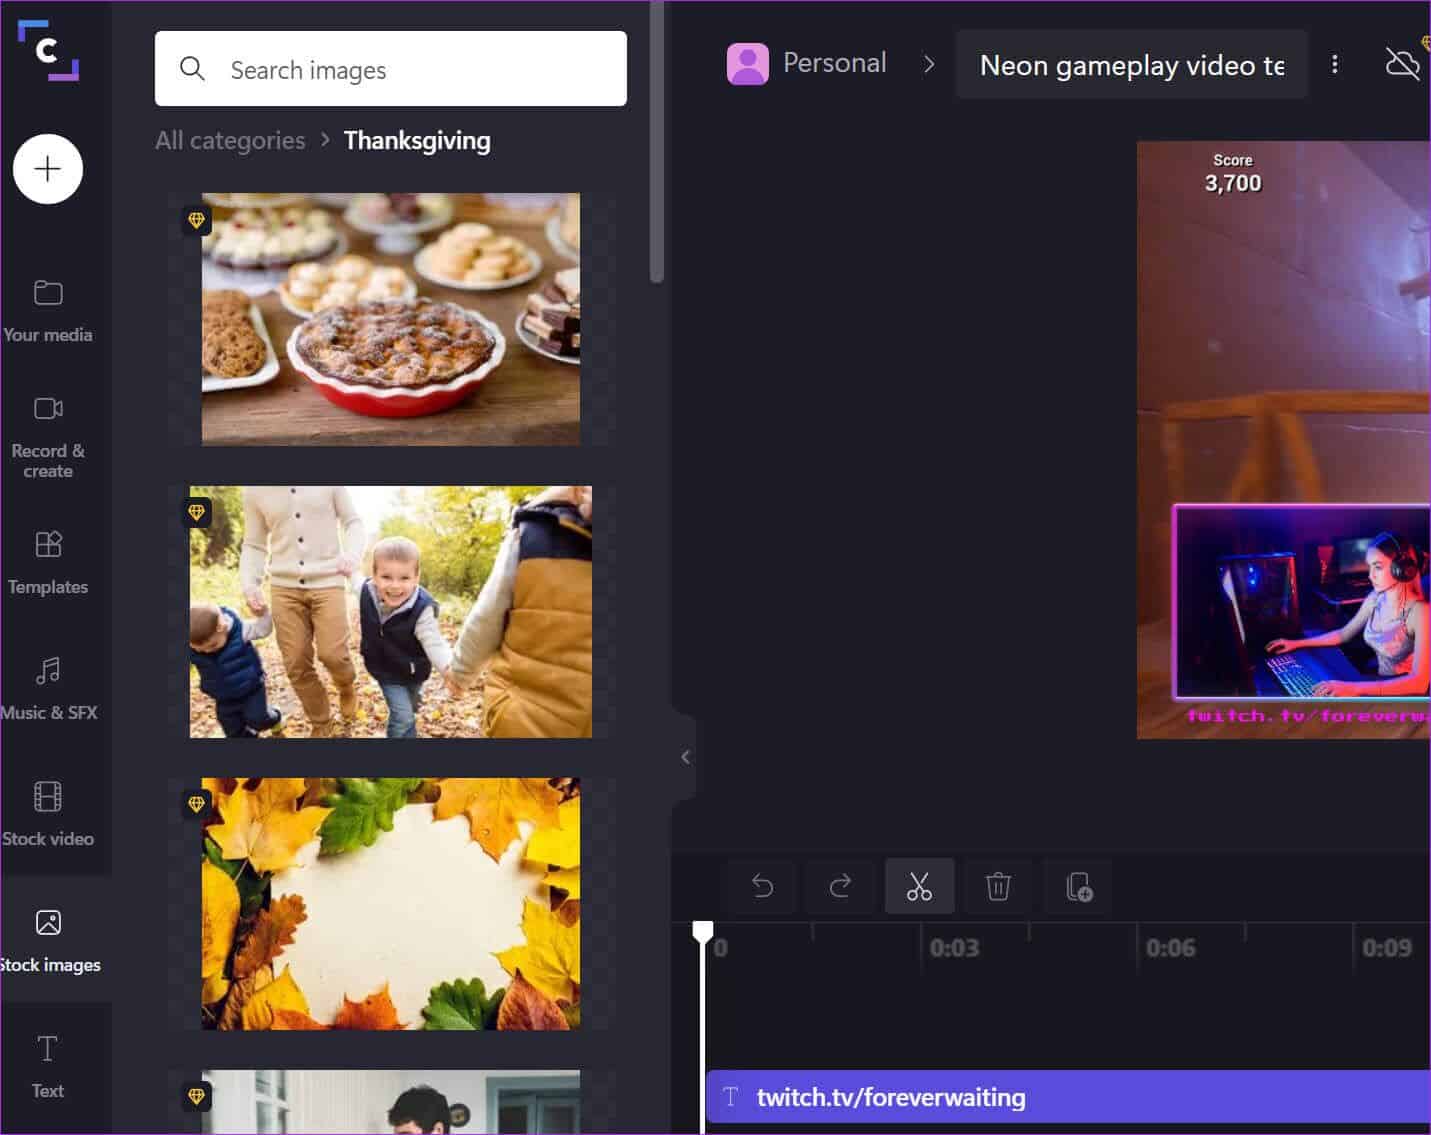The width and height of the screenshot is (1431, 1135).
Task: Click the 0:03 timeline ruler mark
Action: [954, 948]
